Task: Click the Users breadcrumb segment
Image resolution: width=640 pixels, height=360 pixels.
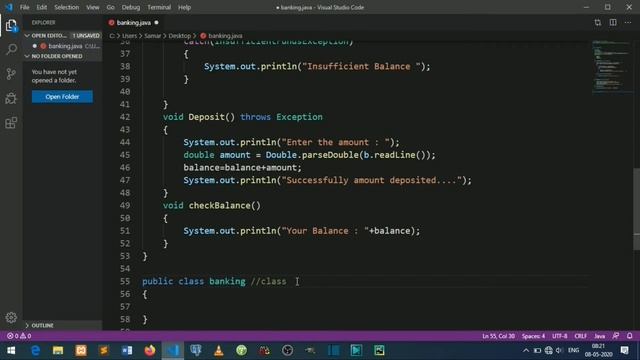Action: point(129,36)
